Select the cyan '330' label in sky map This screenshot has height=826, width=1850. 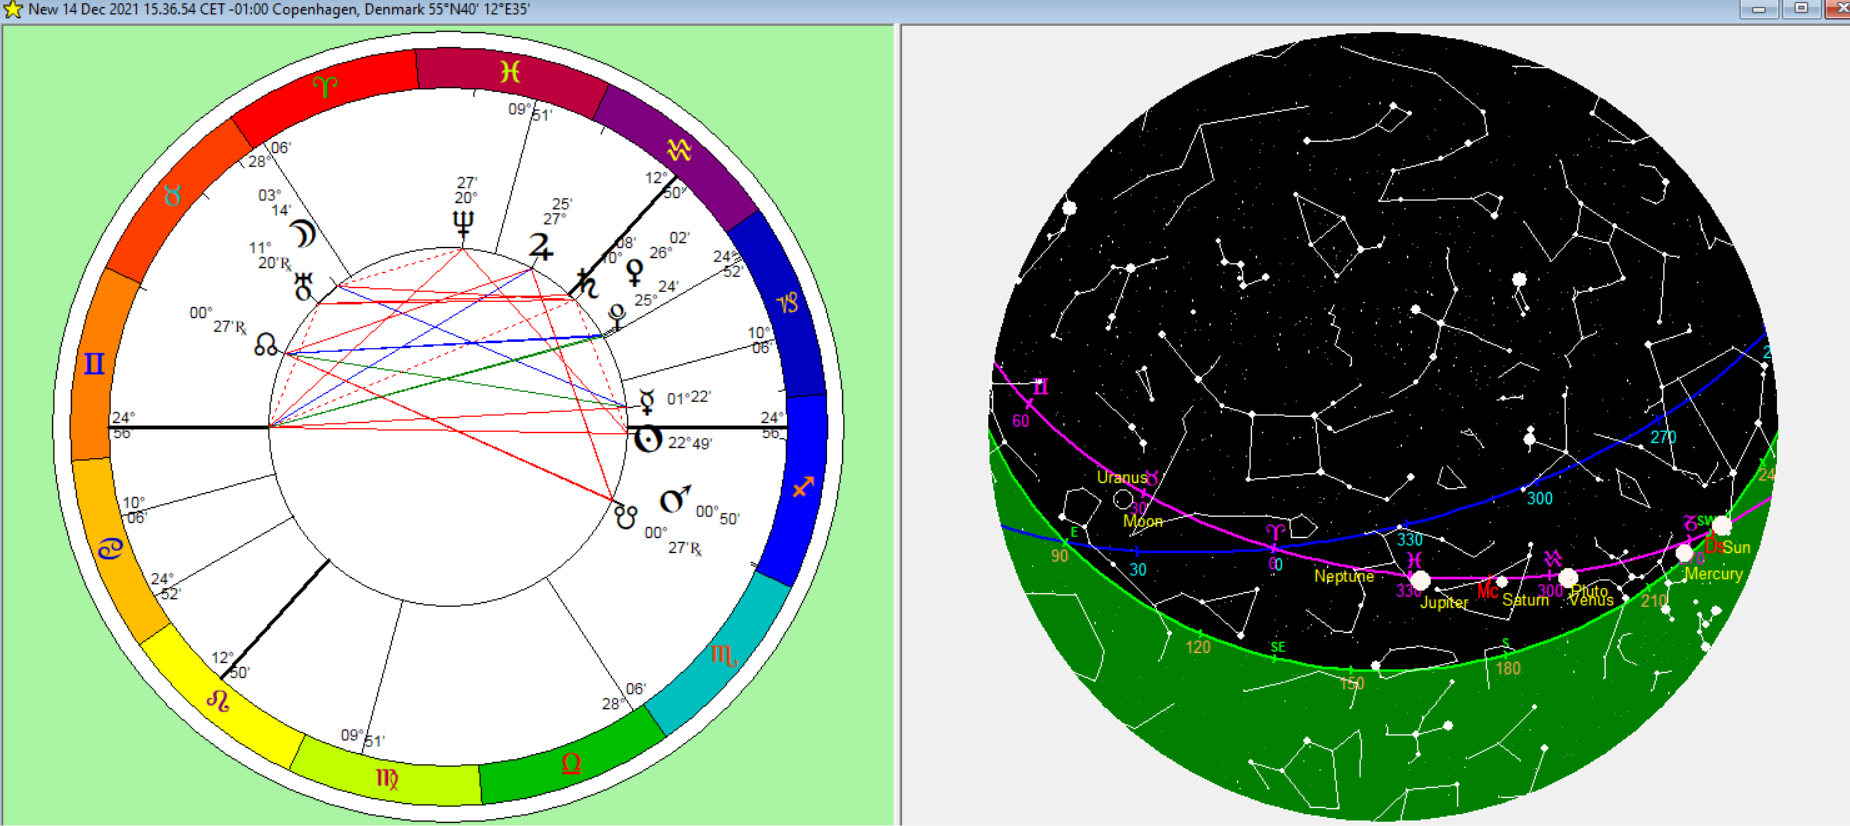click(x=1410, y=540)
